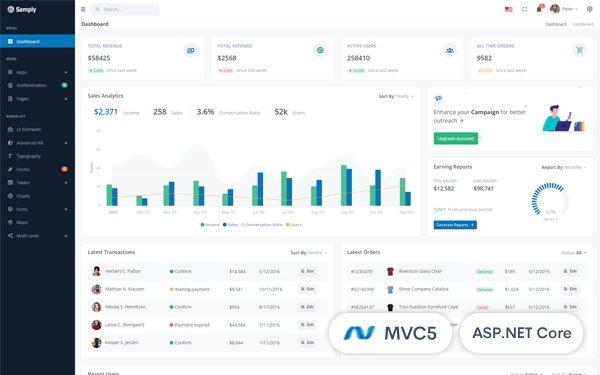The width and height of the screenshot is (600, 375).
Task: Click Herbert C. Patton's avatar
Action: coord(96,271)
